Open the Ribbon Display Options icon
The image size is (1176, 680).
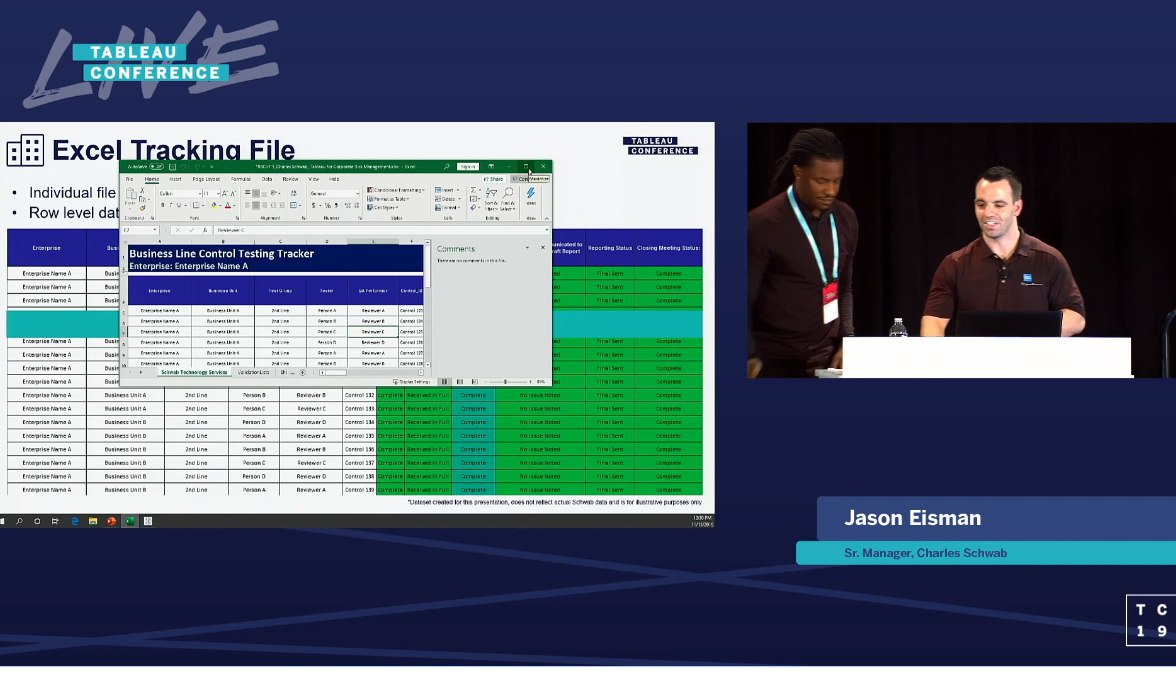click(x=491, y=166)
